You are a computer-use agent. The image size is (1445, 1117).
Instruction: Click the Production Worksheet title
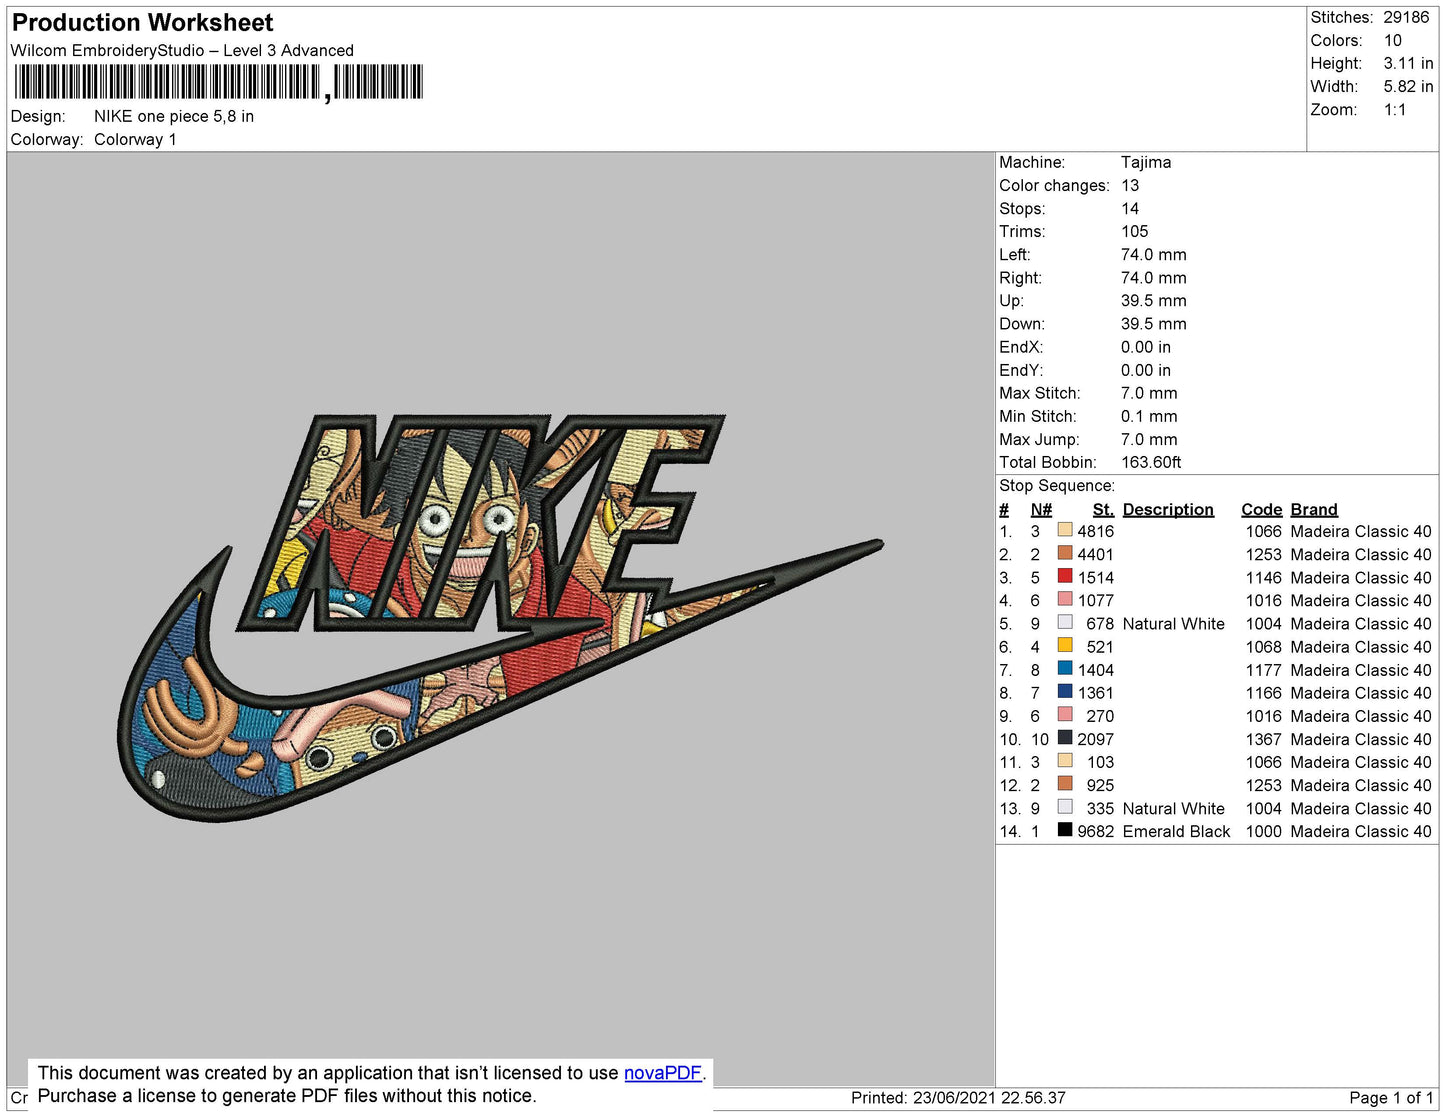(x=142, y=23)
